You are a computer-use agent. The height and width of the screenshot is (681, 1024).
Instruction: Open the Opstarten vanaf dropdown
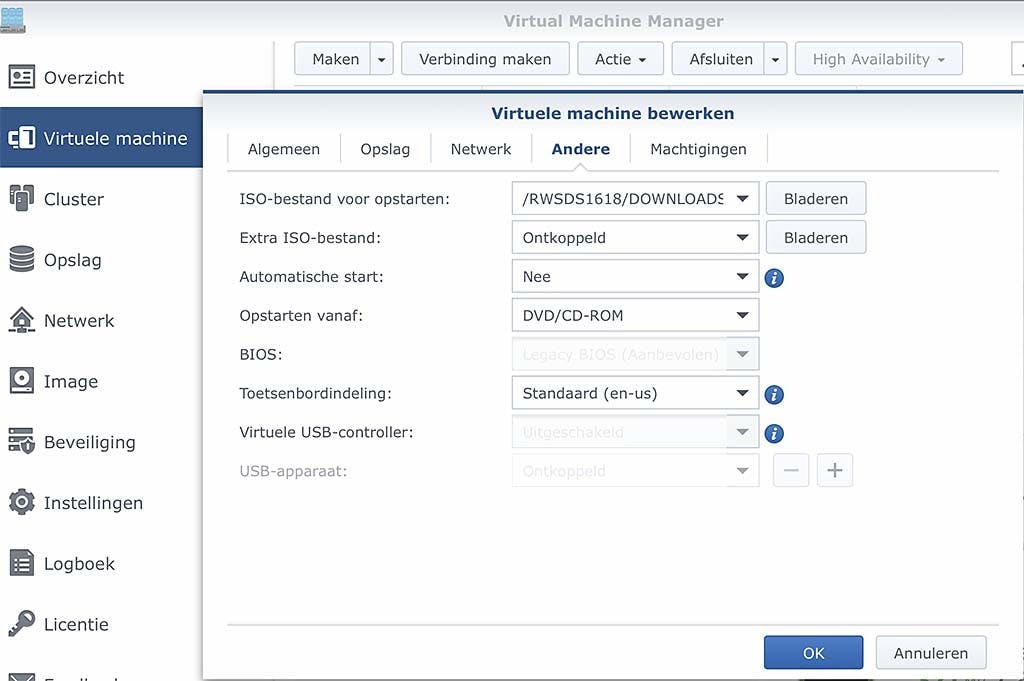pos(742,315)
